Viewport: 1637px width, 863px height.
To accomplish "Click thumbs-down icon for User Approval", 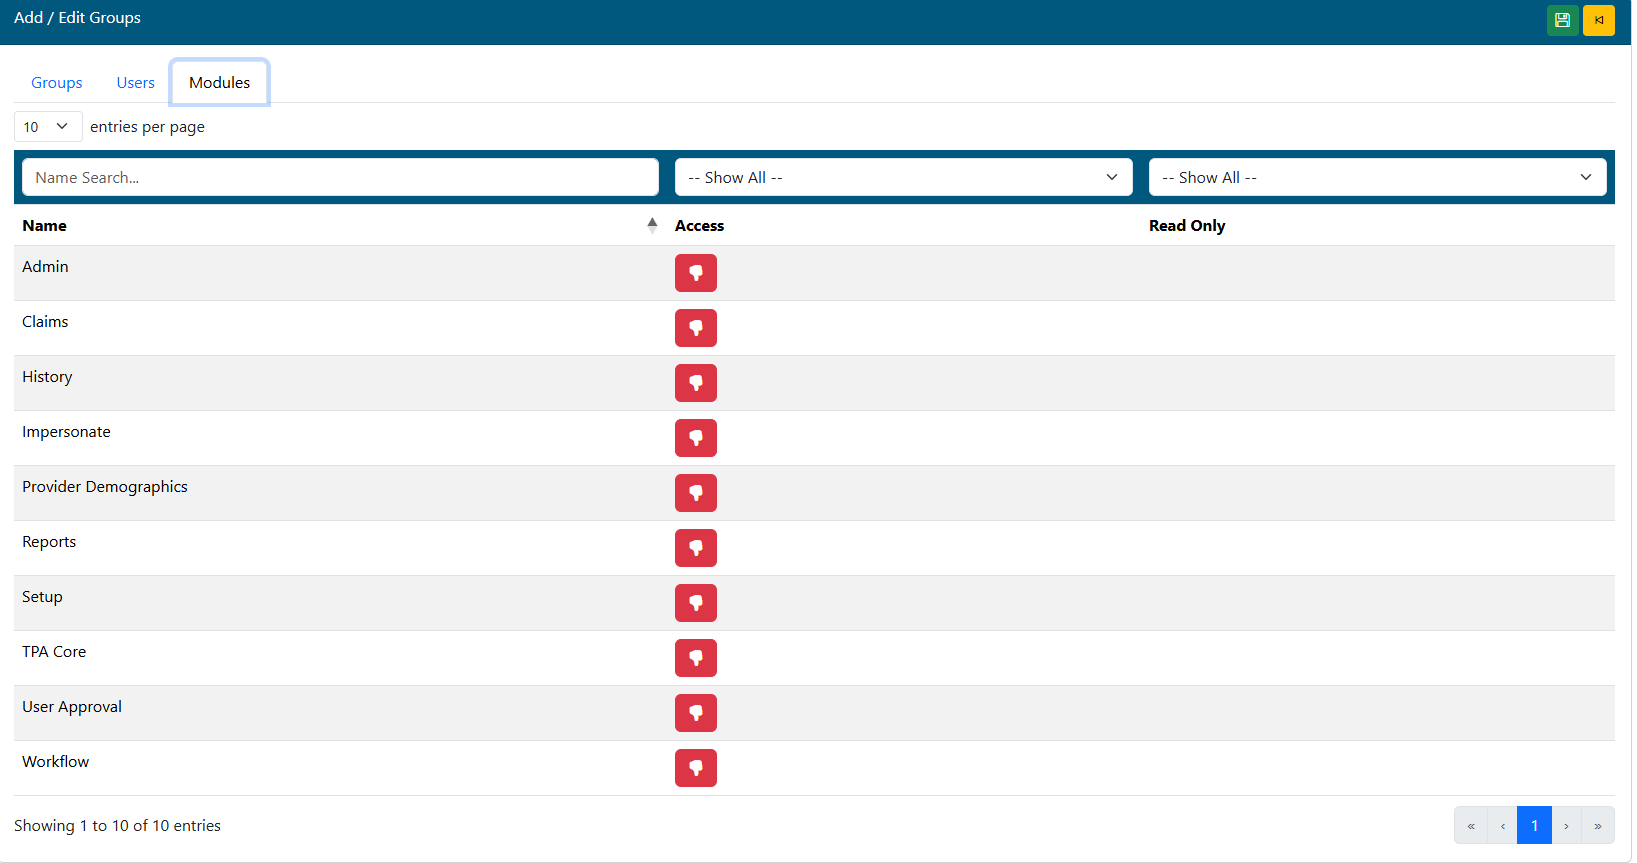I will [x=695, y=713].
